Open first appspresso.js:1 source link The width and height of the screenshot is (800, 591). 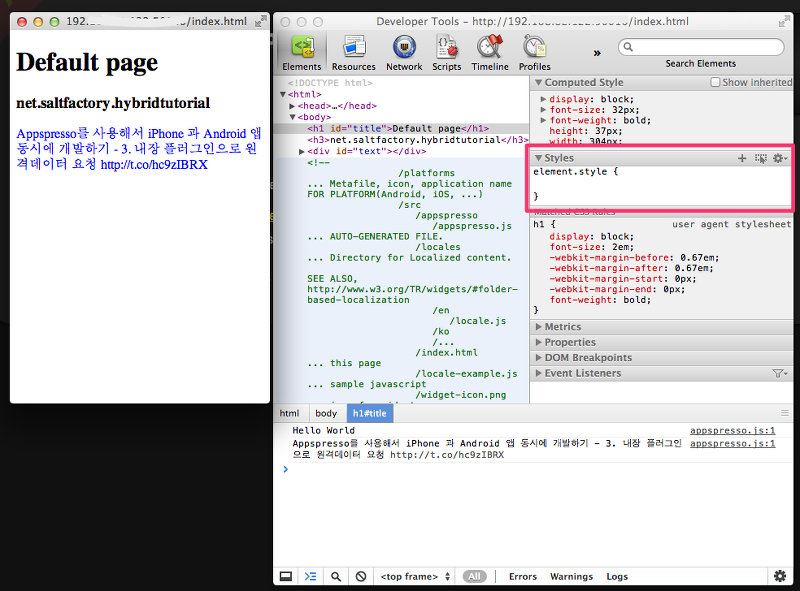tap(732, 431)
